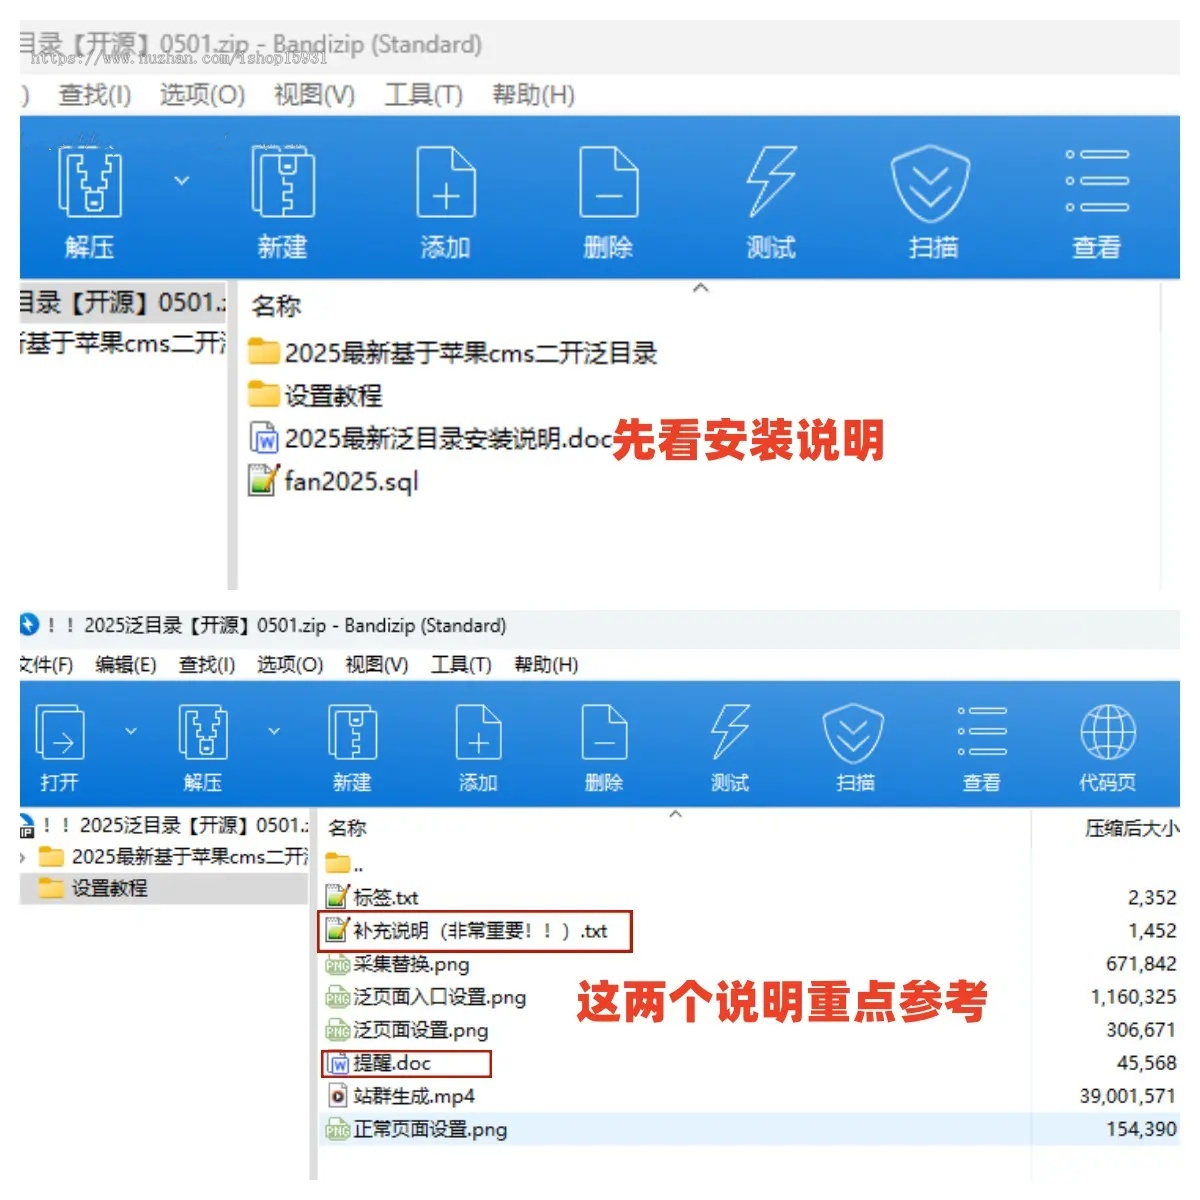Image resolution: width=1200 pixels, height=1200 pixels.
Task: Select fan2025.sql file
Action: point(333,482)
